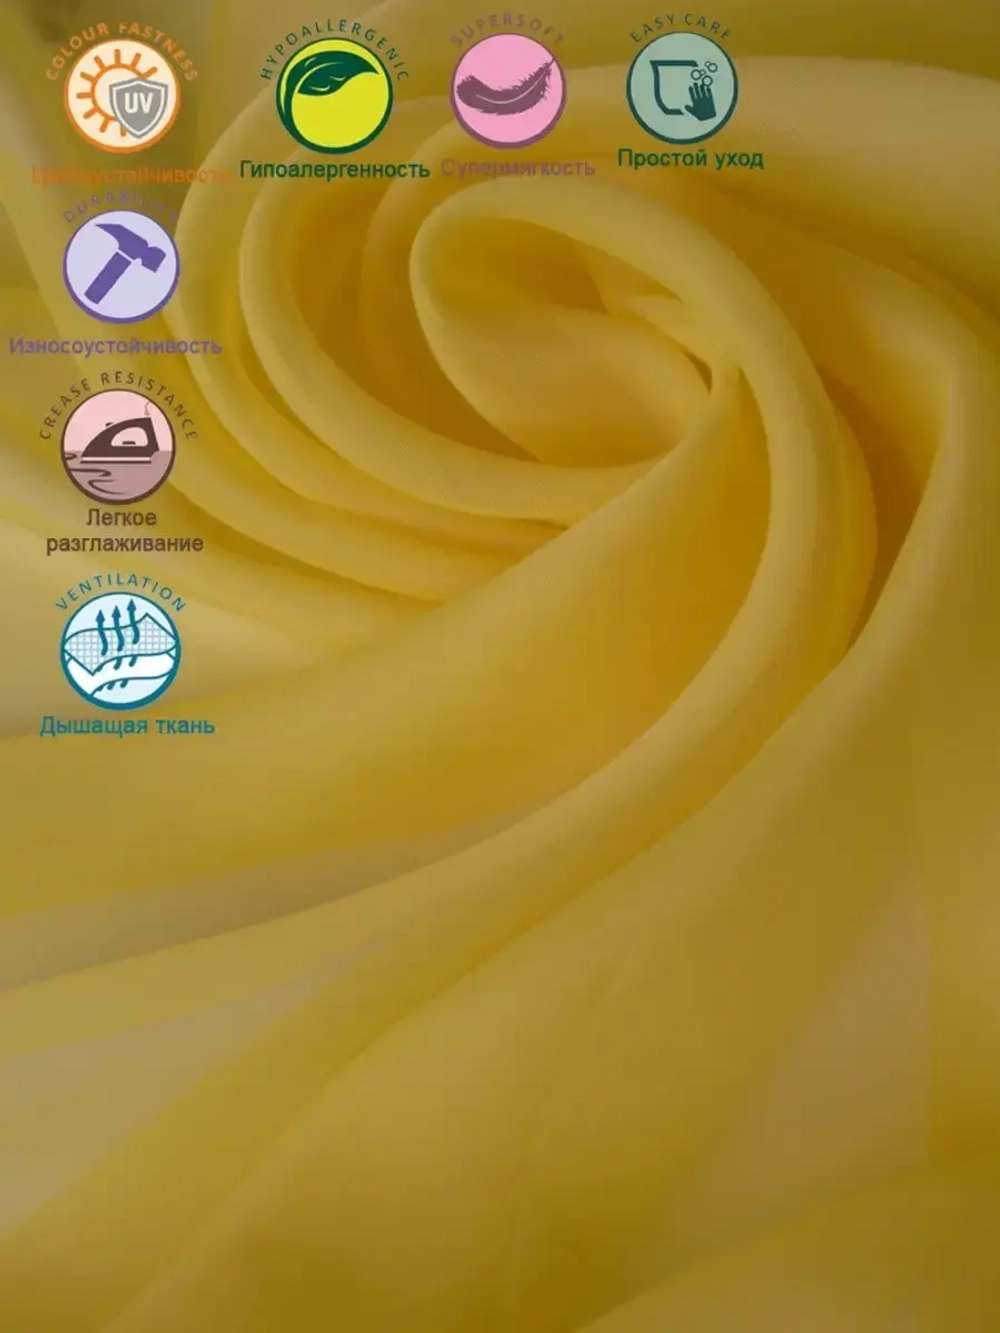Click the arched 'EASY CARE' text
1000x1333 pixels.
coord(681,25)
